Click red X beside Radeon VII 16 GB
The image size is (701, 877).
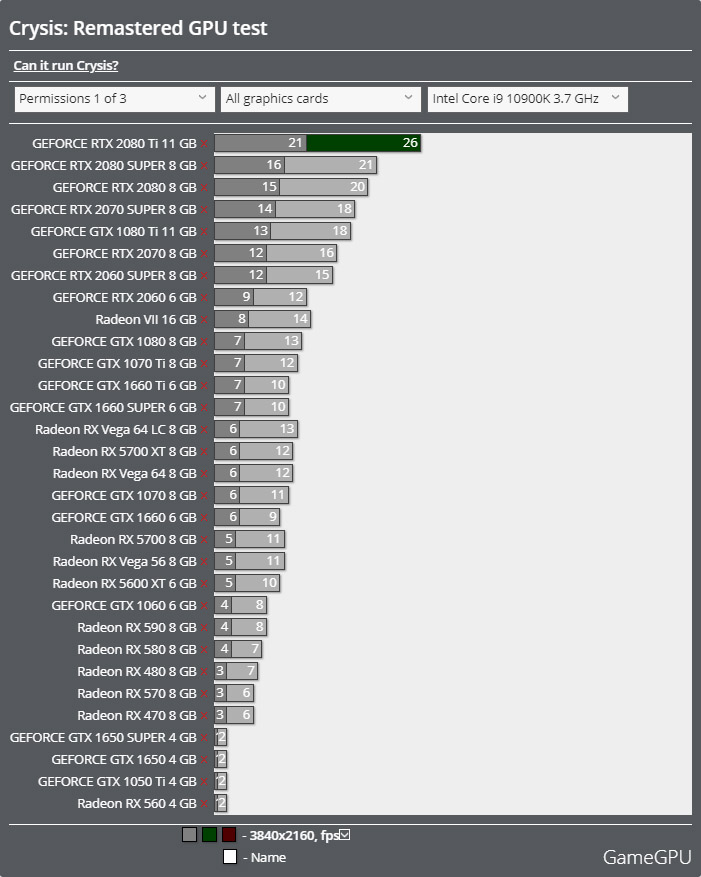(x=204, y=320)
